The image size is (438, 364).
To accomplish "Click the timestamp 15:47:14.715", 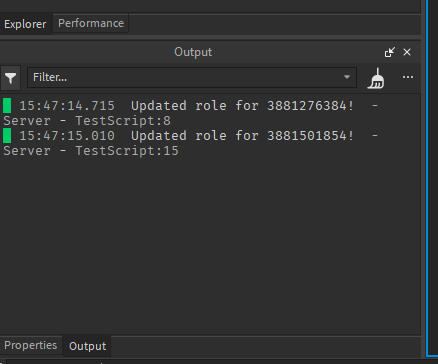I will coord(67,106).
